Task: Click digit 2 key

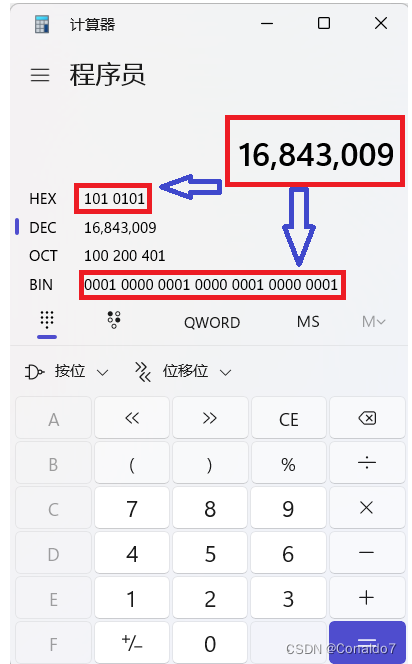Action: tap(210, 598)
